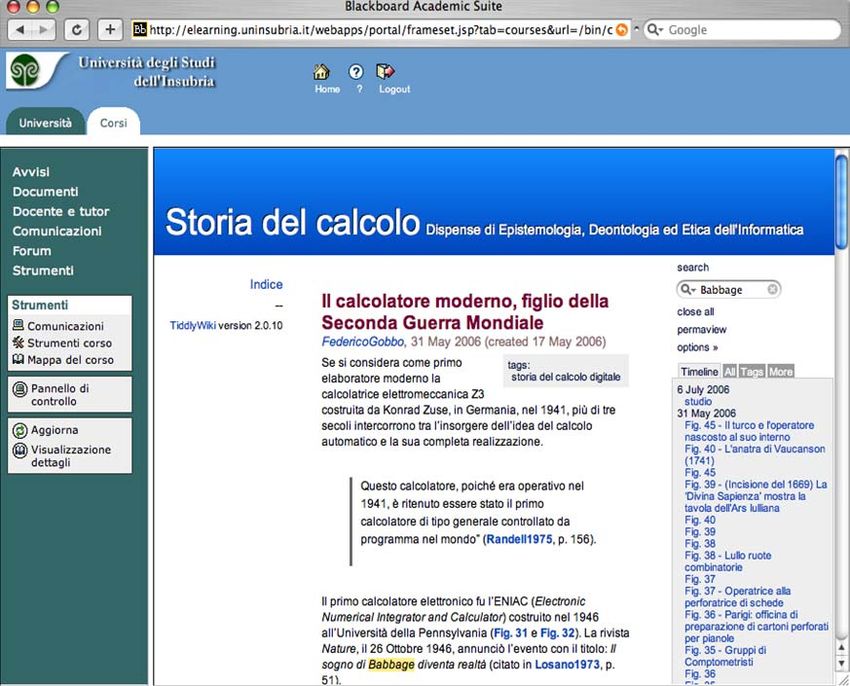Click the browser Forward arrow button
This screenshot has height=686, width=850.
point(44,29)
